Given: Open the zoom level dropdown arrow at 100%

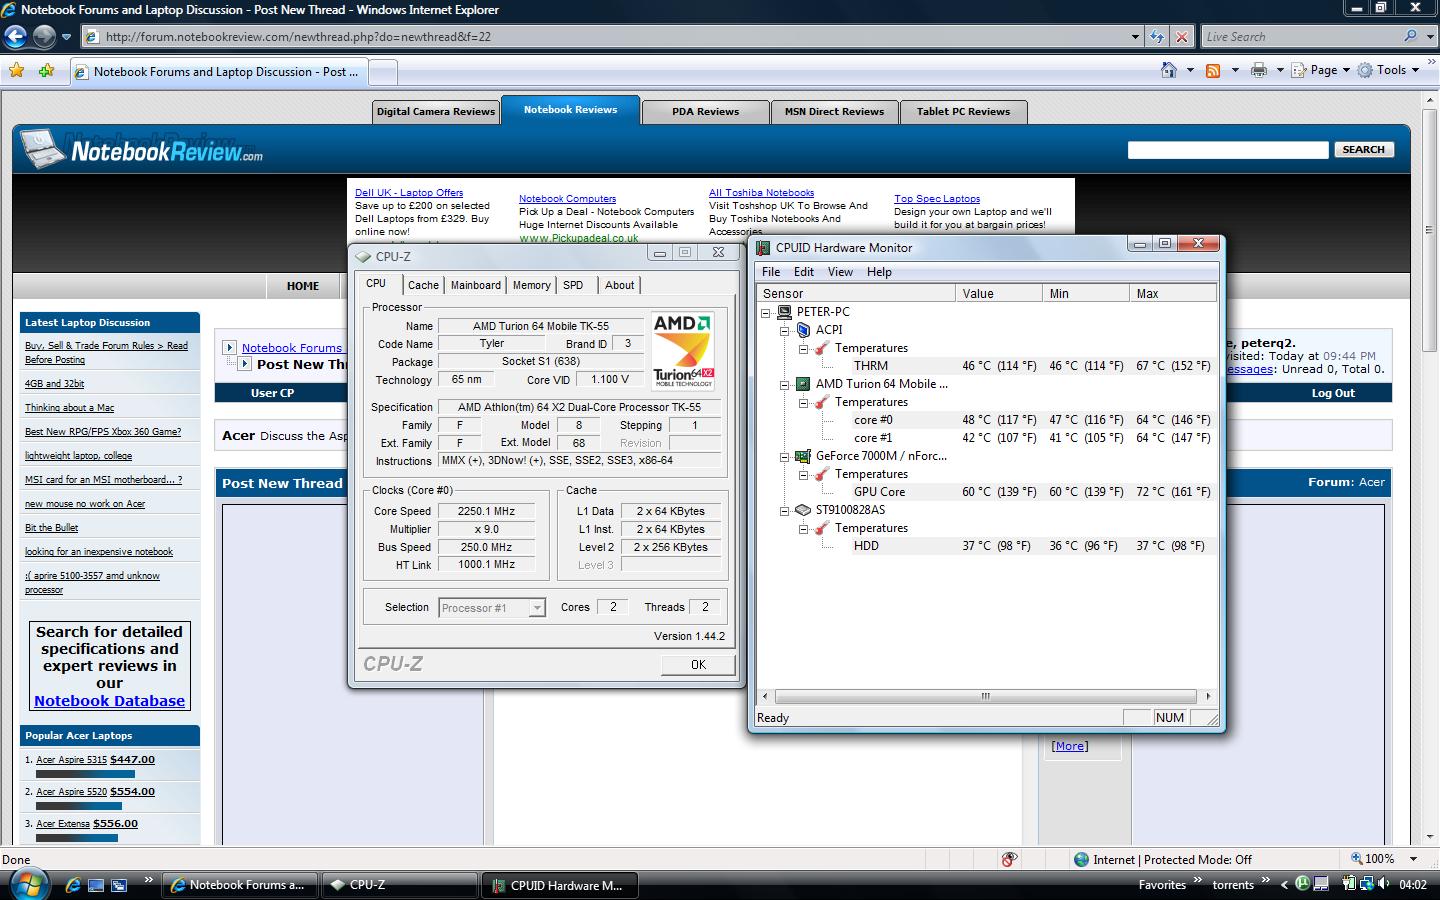Looking at the screenshot, I should 1413,859.
